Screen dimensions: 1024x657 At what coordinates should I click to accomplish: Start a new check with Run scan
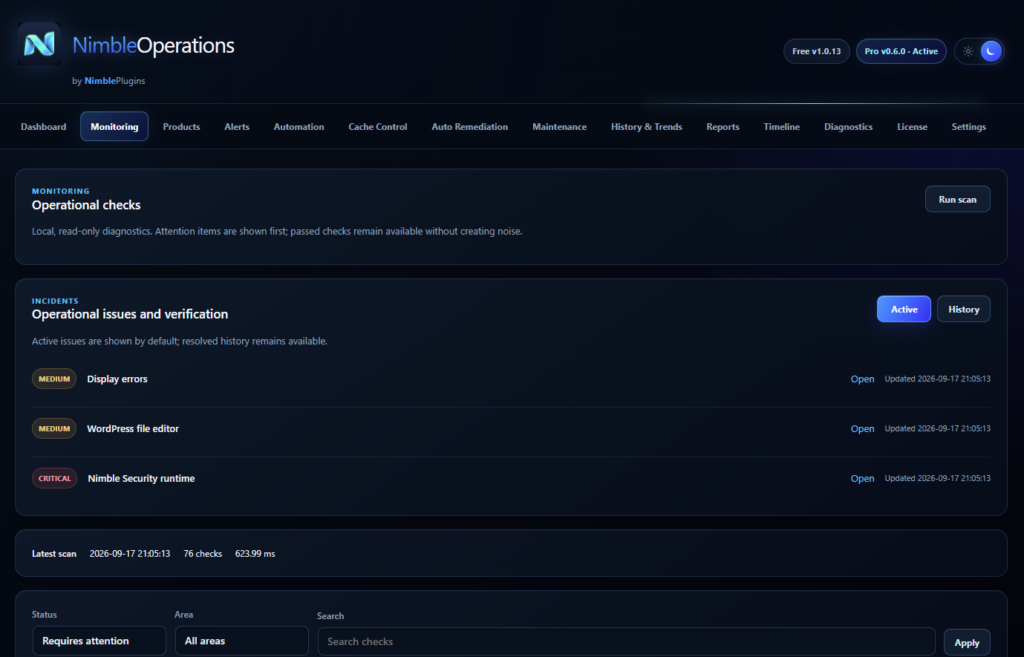pyautogui.click(x=957, y=199)
